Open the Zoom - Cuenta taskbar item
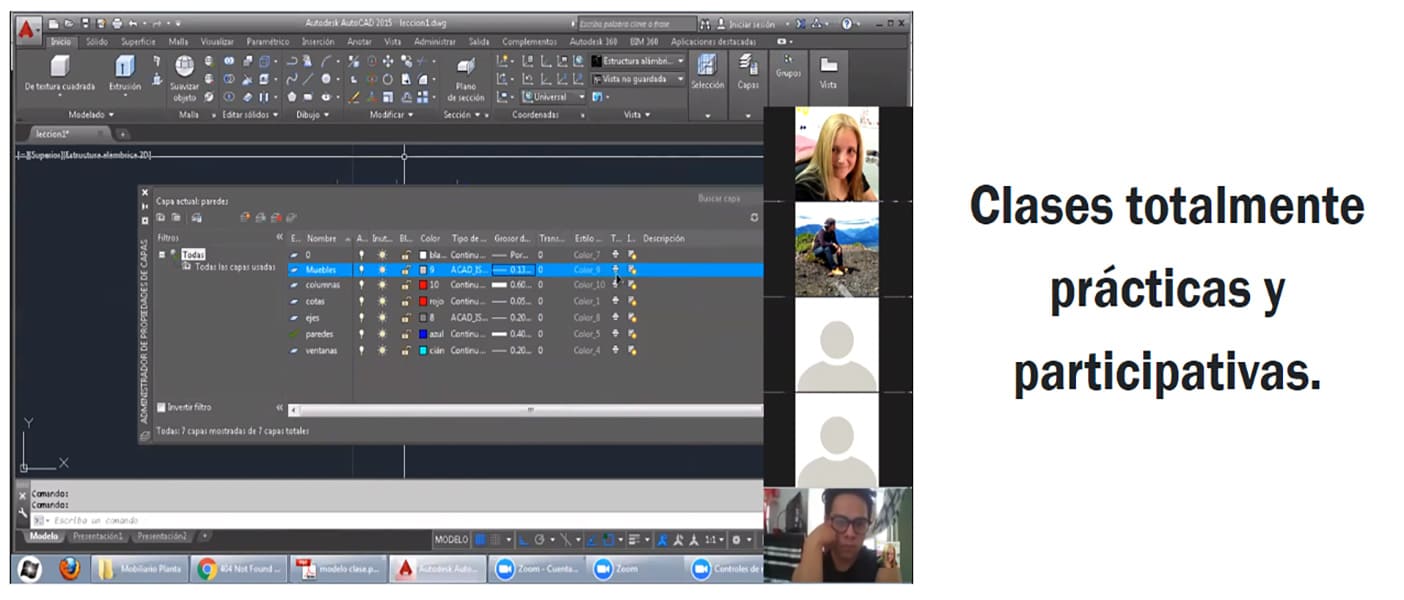1404x600 pixels. point(537,569)
